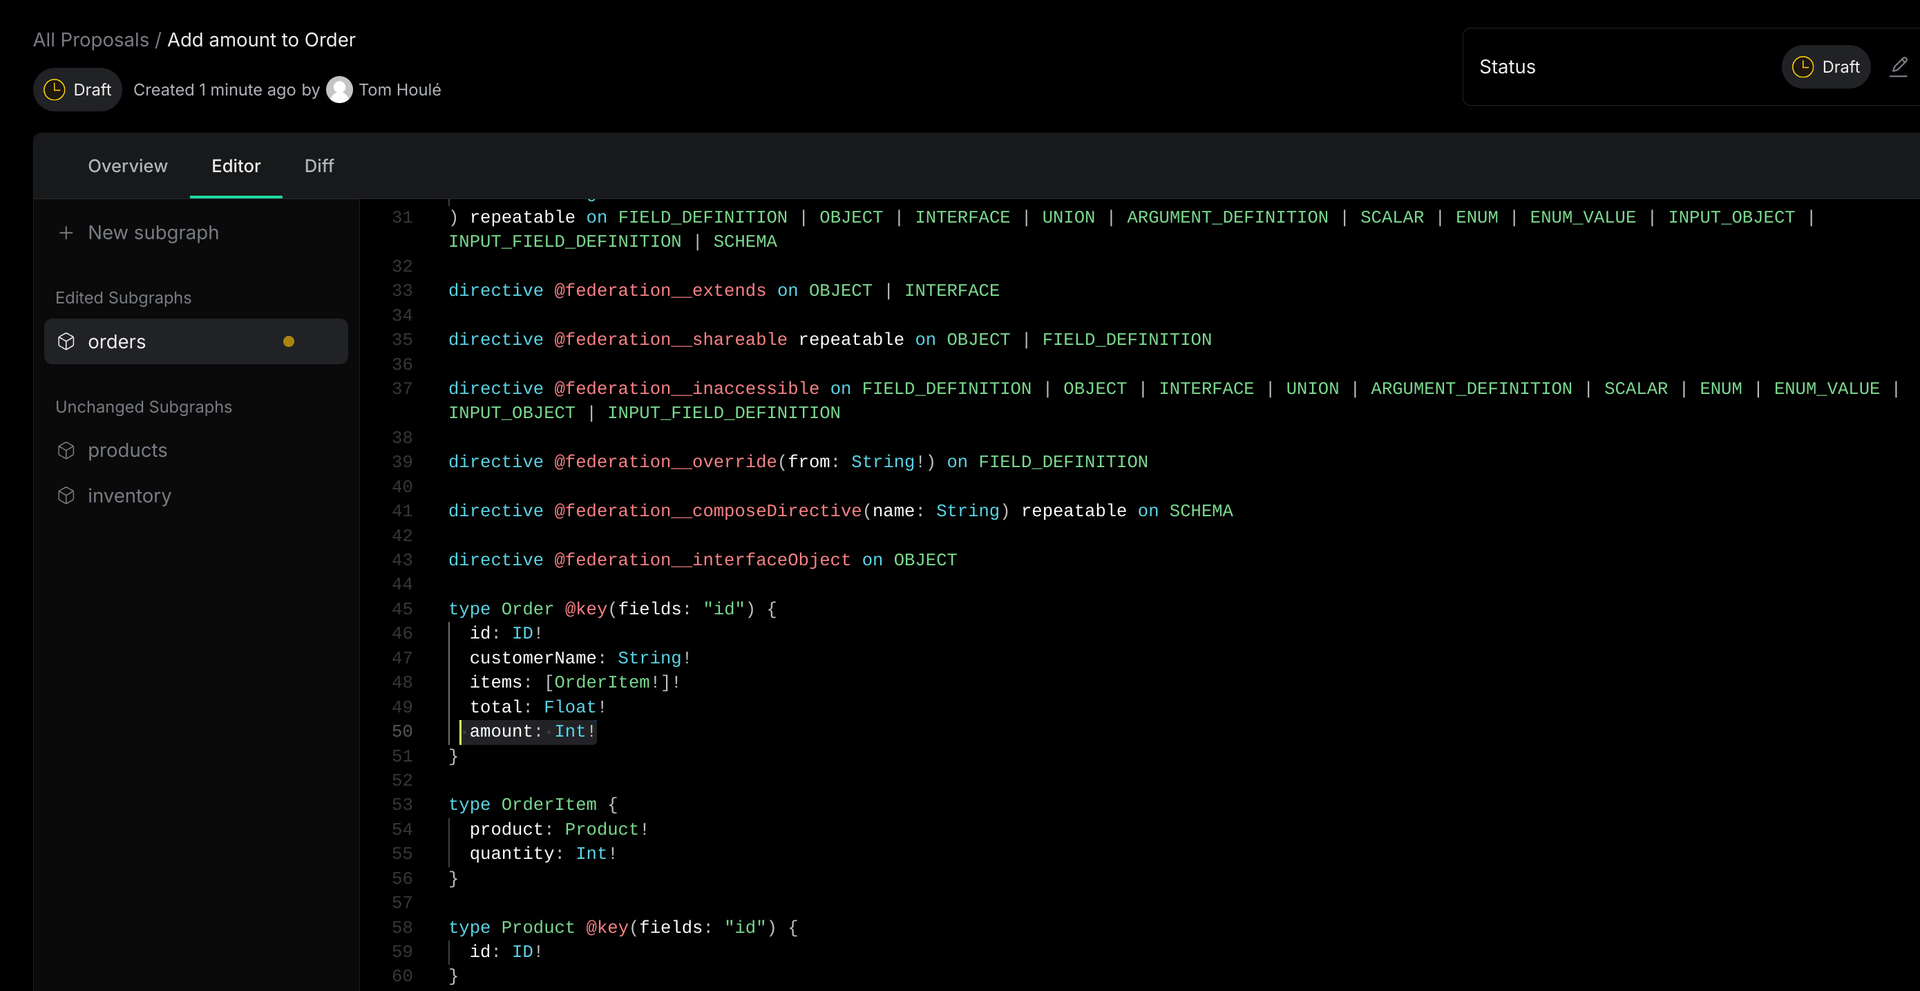
Task: Open the orders subgraph in the editor
Action: coord(117,342)
